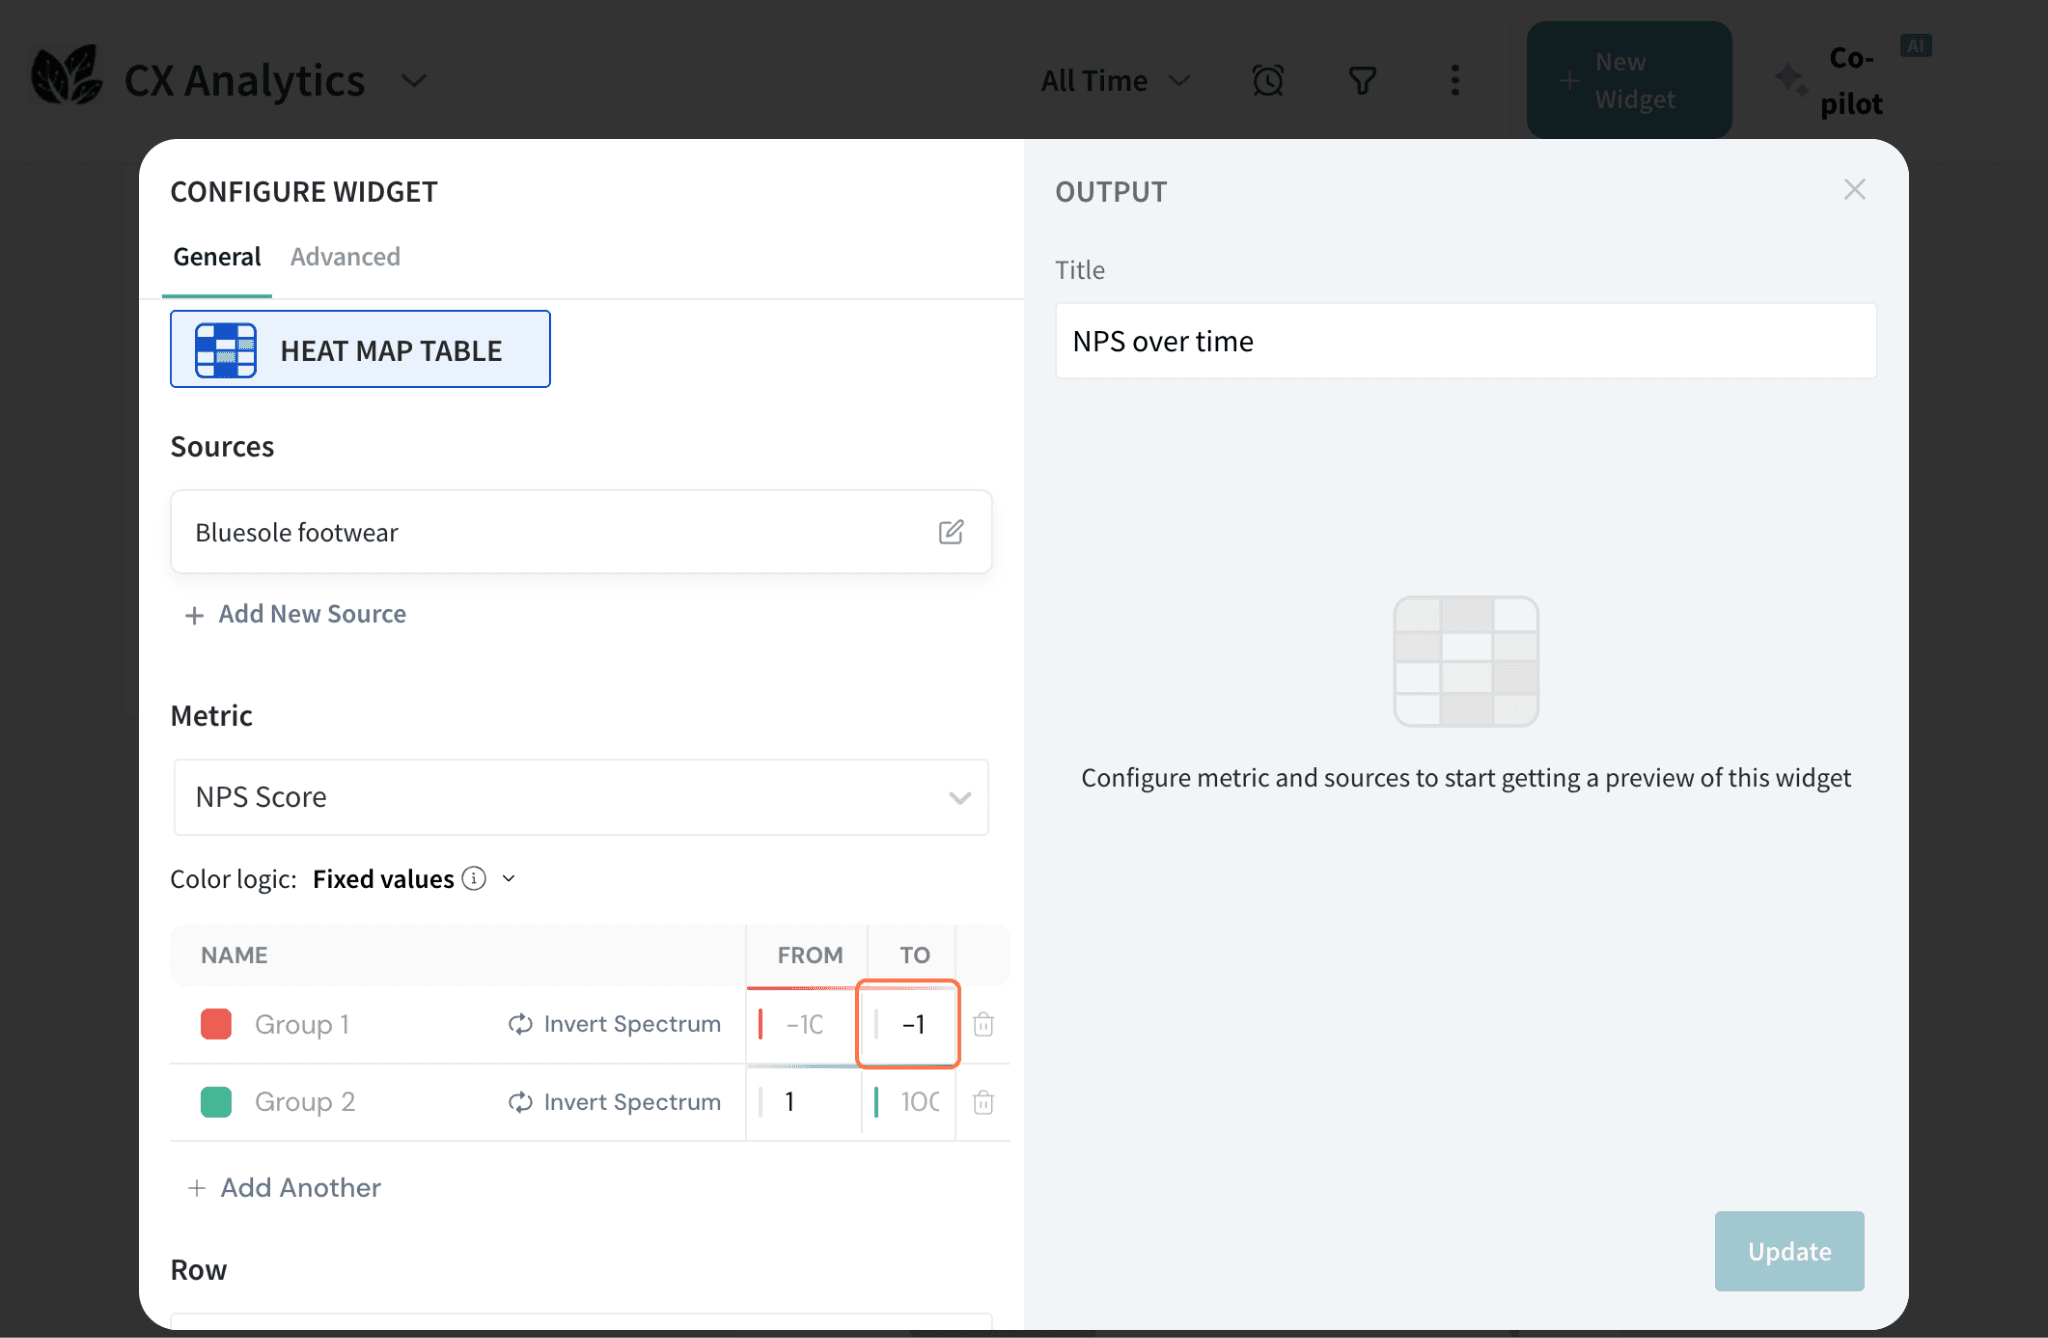The image size is (2048, 1338).
Task: Open the three-dot more options menu
Action: [x=1455, y=80]
